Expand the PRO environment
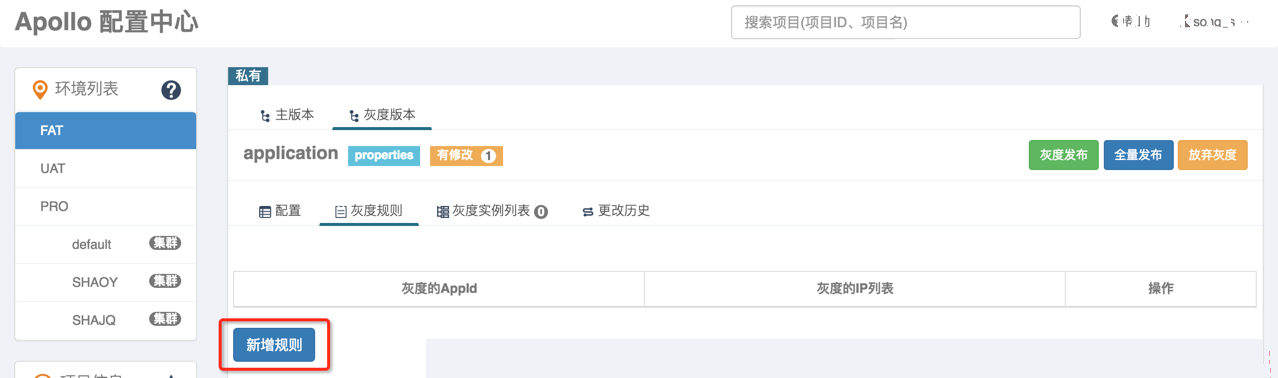1278x378 pixels. coord(105,206)
